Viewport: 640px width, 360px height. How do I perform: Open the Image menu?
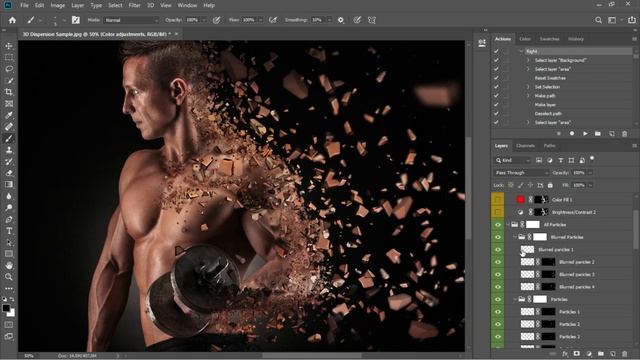coord(58,5)
